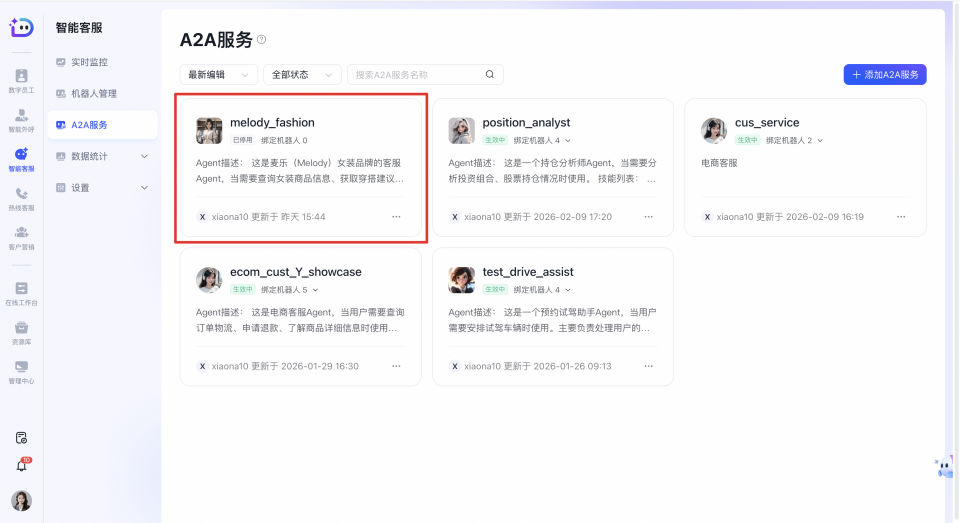Open the 全部状态 status filter dropdown
This screenshot has height=523, width=960.
click(x=301, y=75)
